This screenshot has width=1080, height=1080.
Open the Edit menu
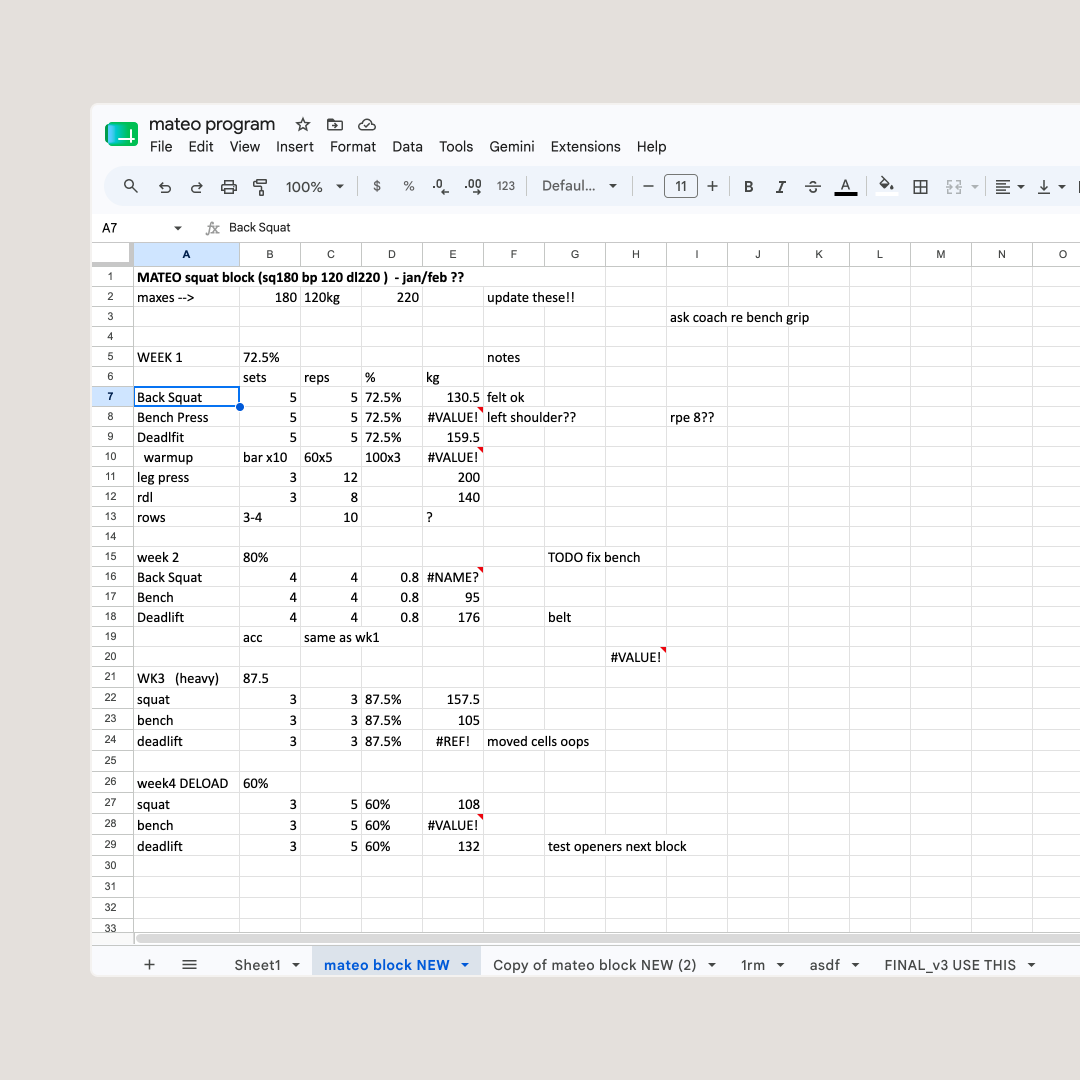click(x=200, y=147)
